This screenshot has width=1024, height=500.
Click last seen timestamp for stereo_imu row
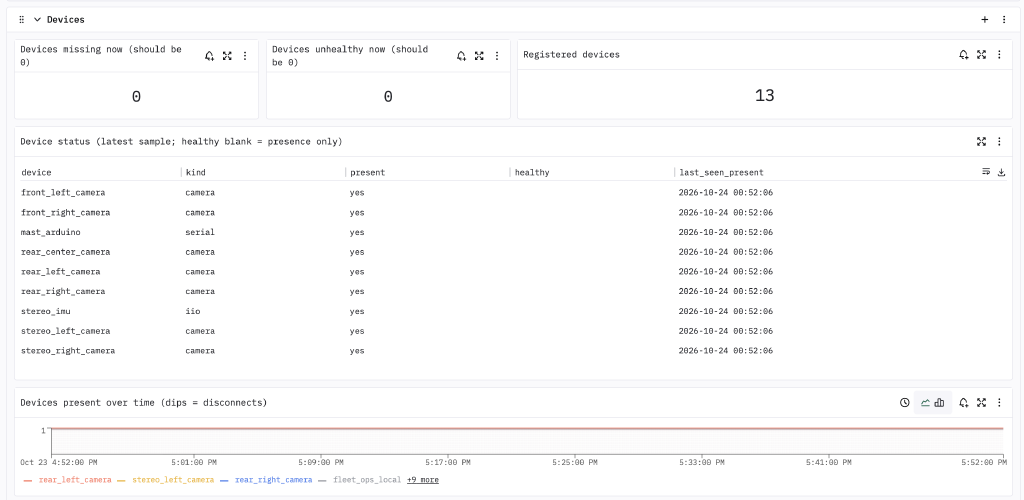[726, 311]
